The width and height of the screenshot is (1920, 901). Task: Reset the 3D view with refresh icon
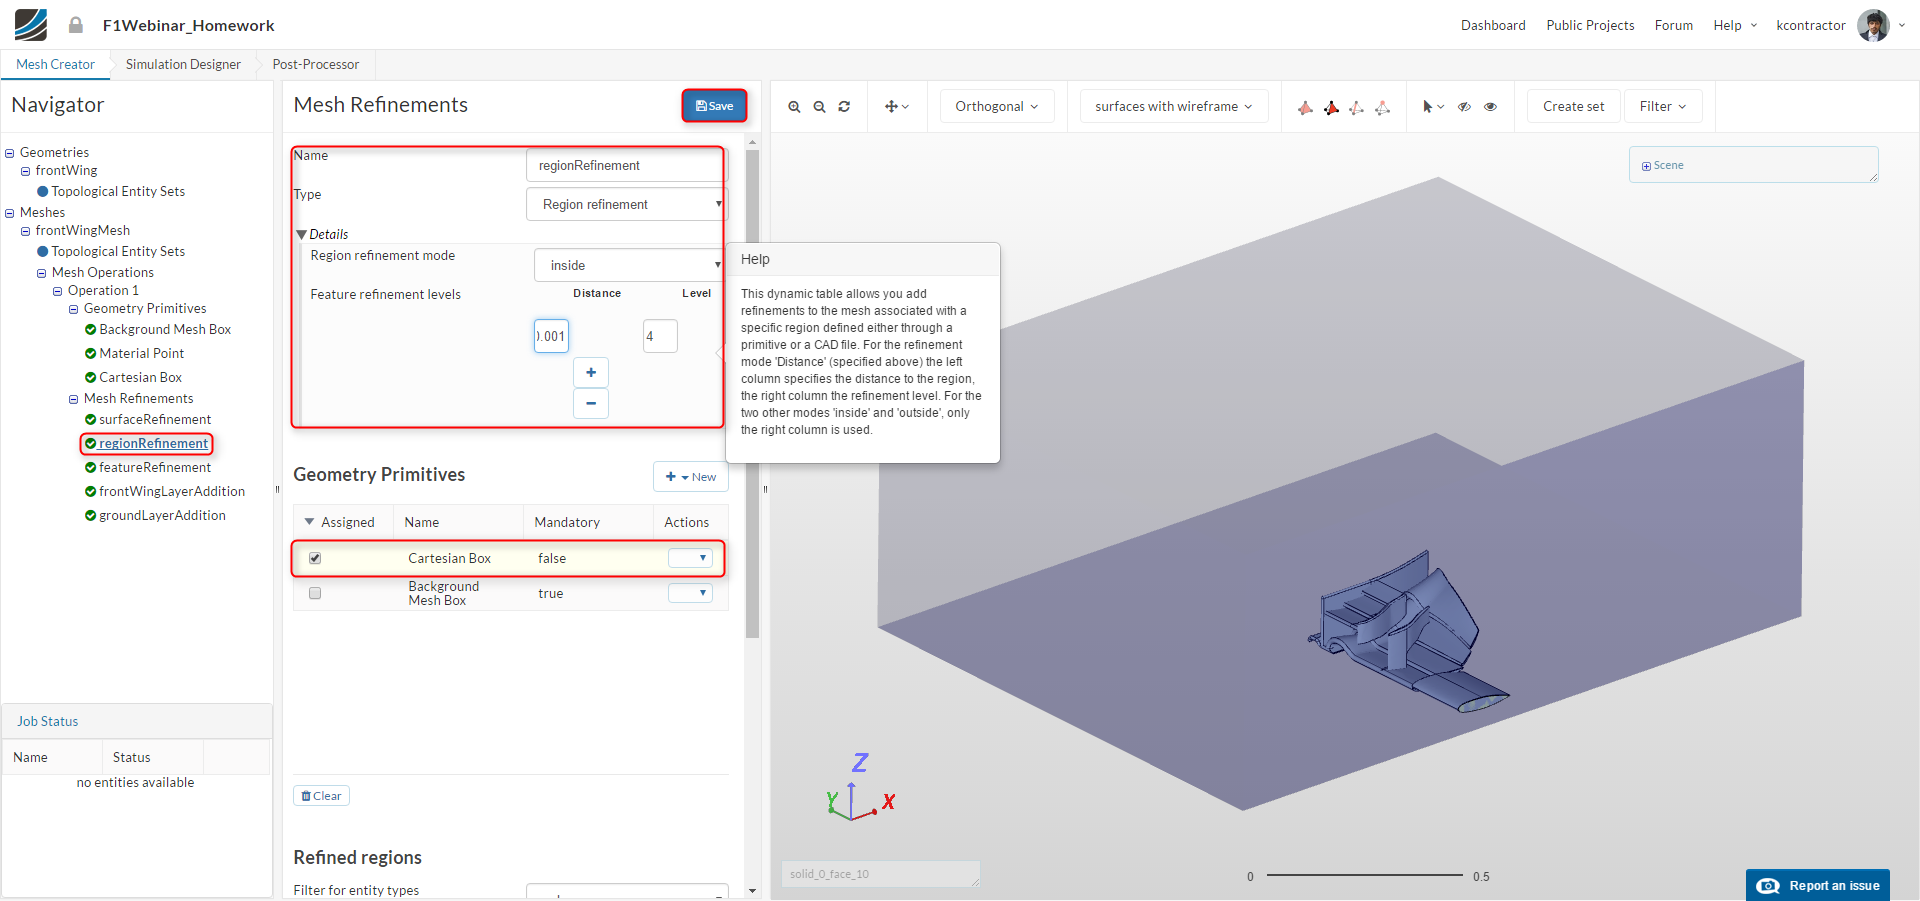pyautogui.click(x=844, y=107)
